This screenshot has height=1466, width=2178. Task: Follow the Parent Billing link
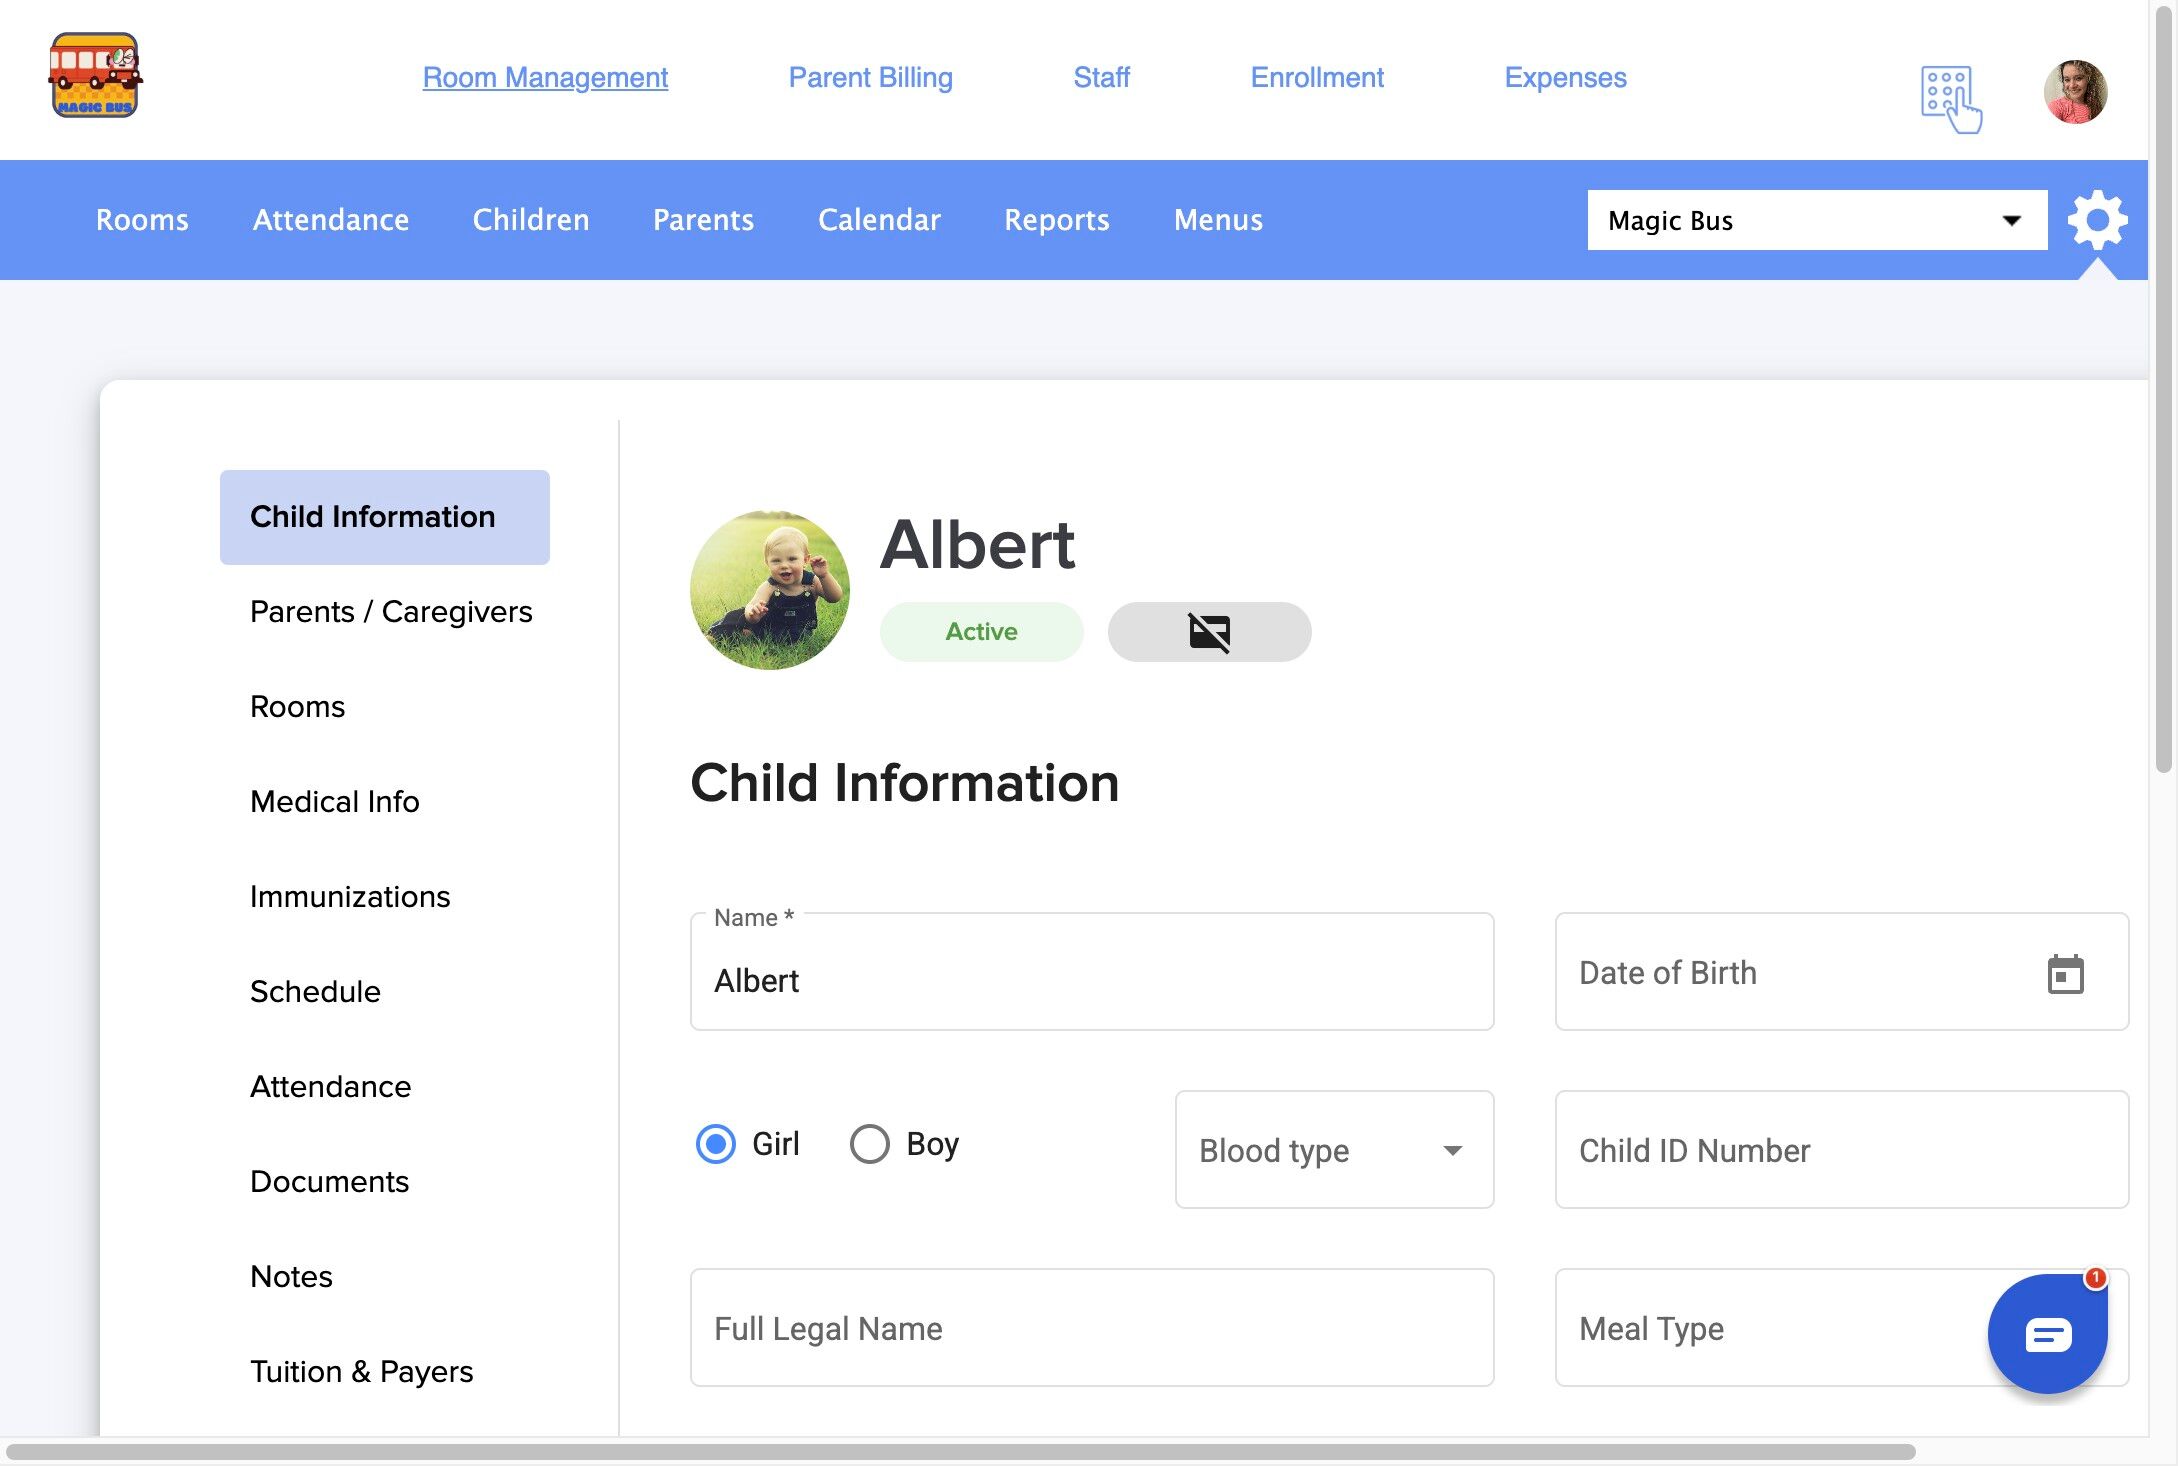[870, 77]
